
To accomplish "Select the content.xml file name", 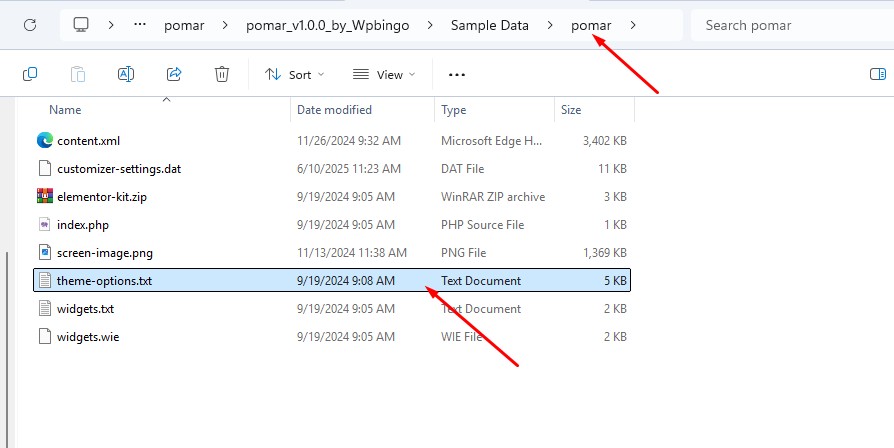I will (88, 141).
